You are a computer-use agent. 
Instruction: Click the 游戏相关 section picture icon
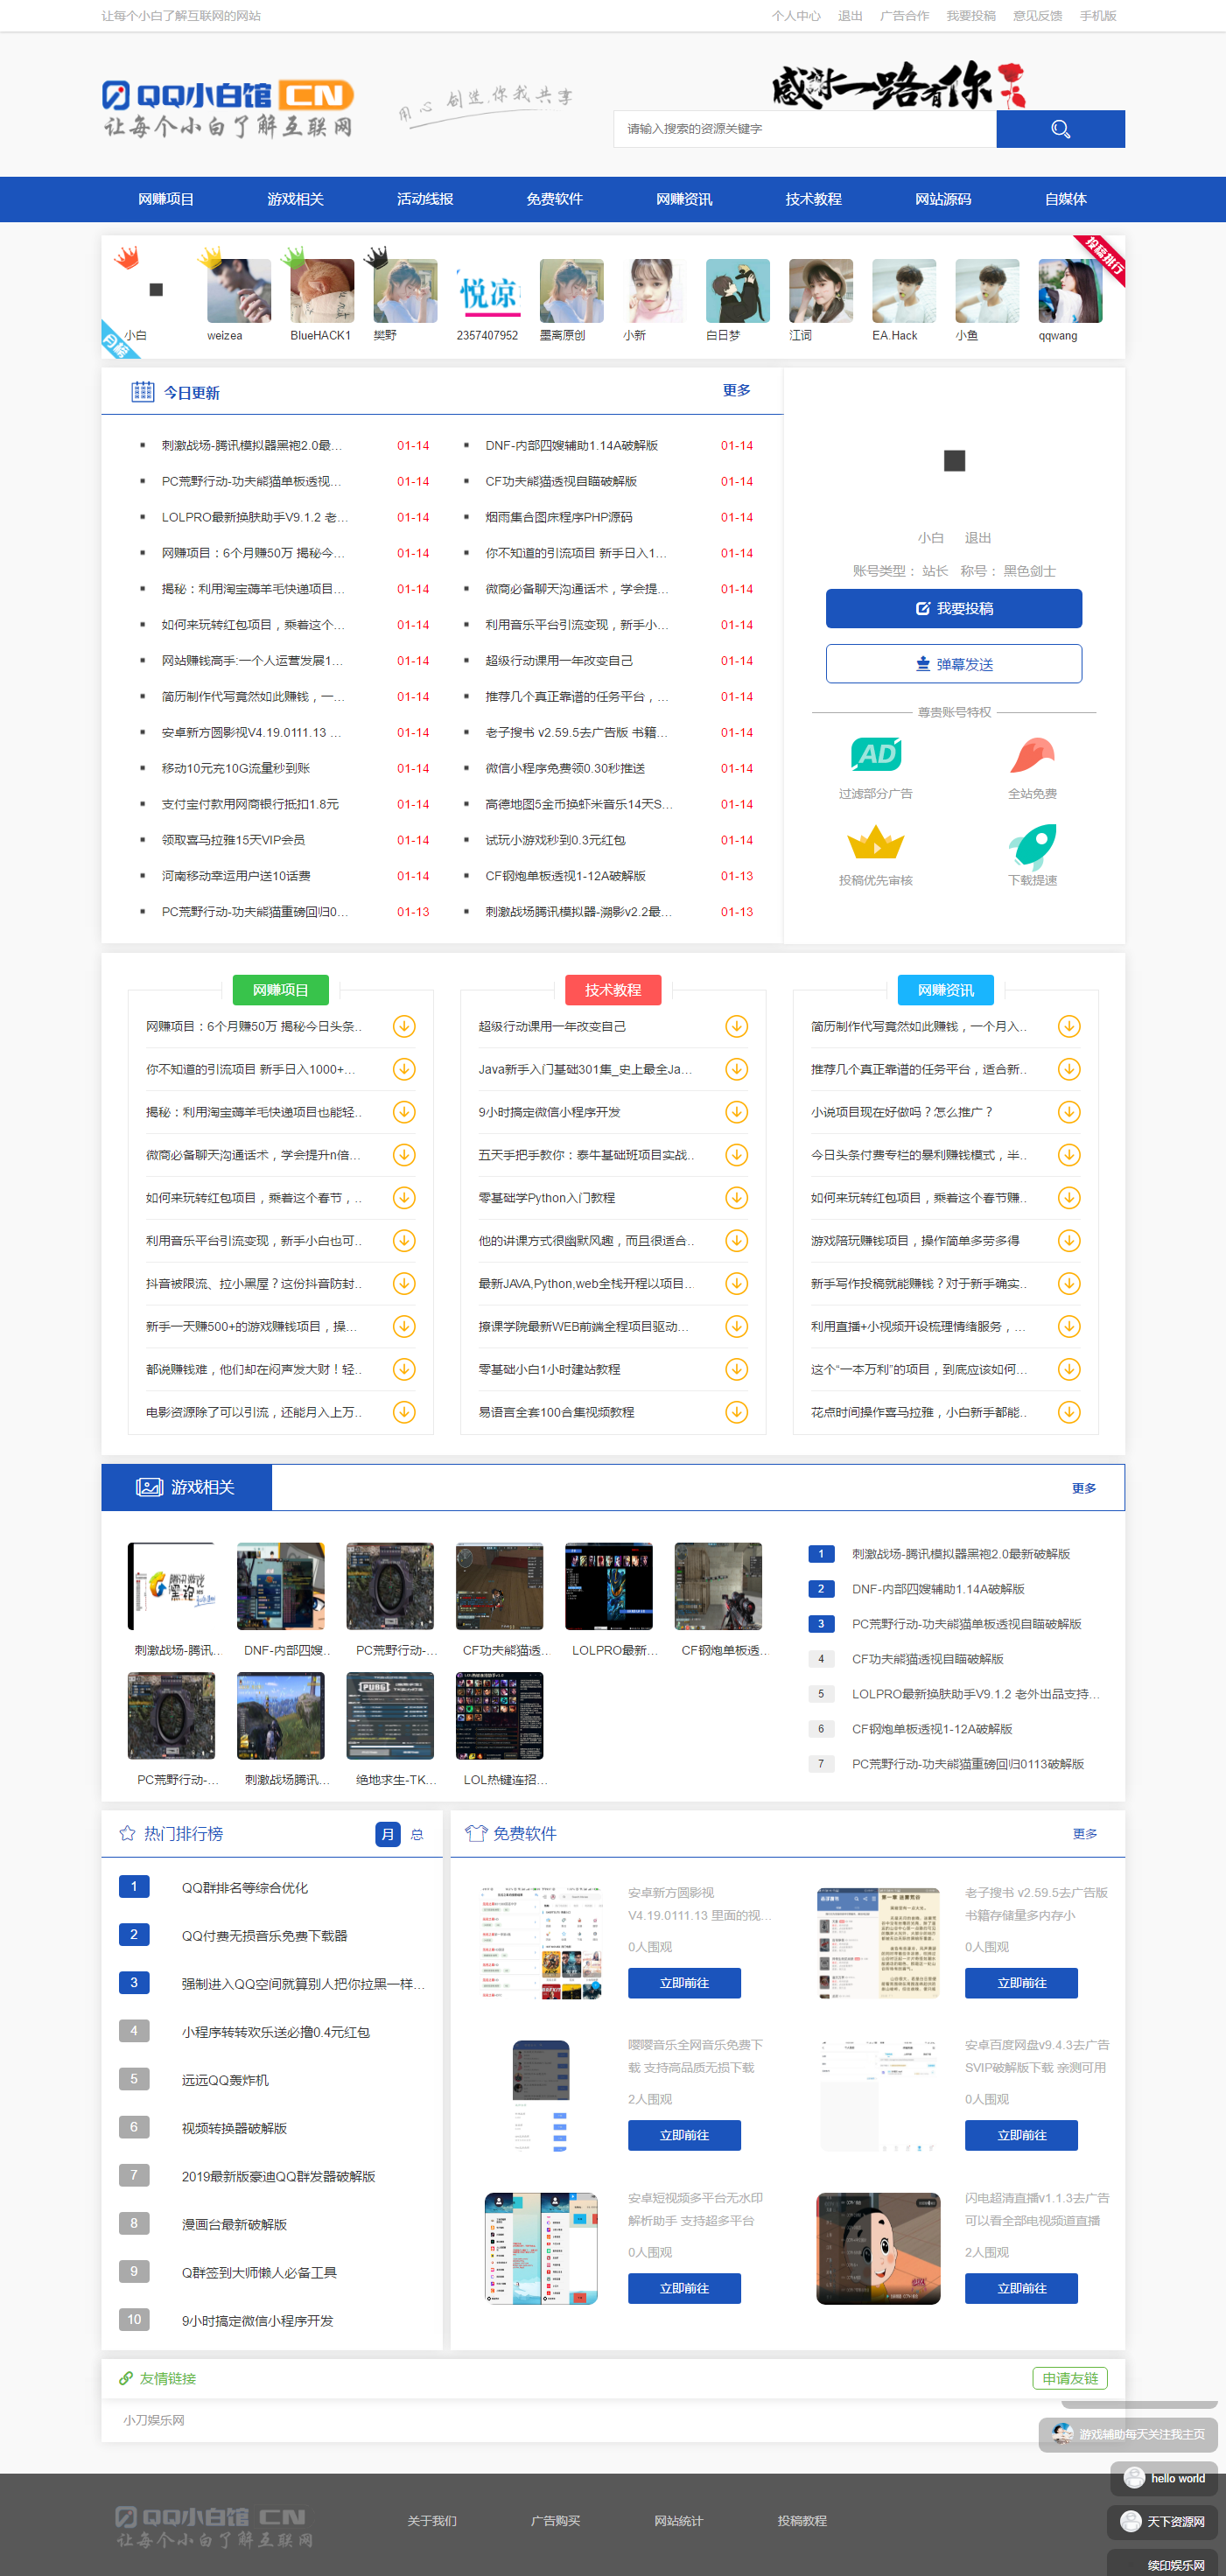pyautogui.click(x=149, y=1487)
